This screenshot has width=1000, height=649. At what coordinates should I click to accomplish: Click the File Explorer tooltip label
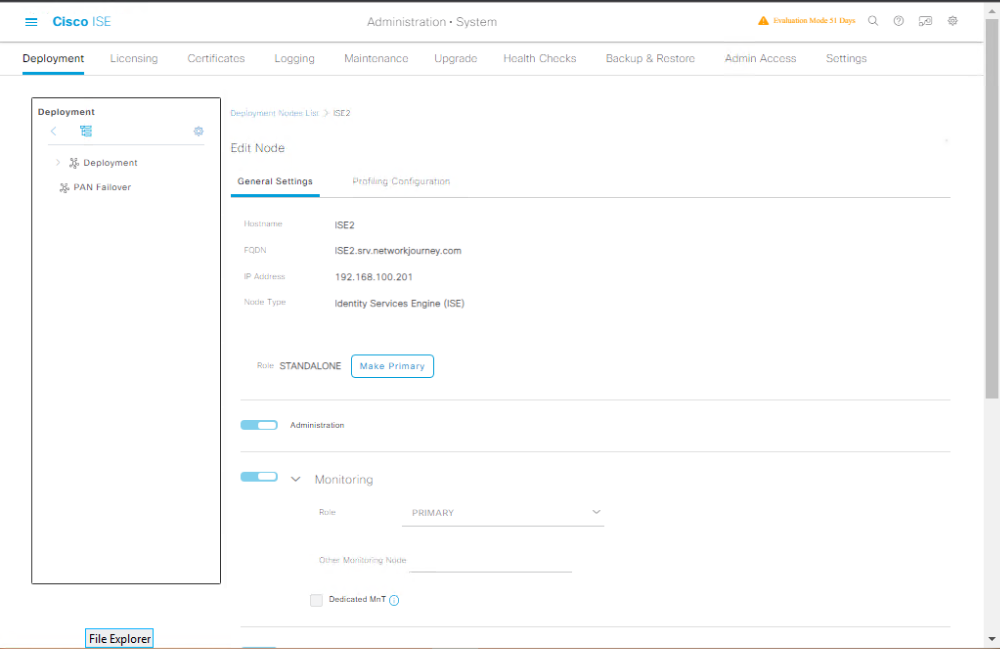[x=119, y=638]
